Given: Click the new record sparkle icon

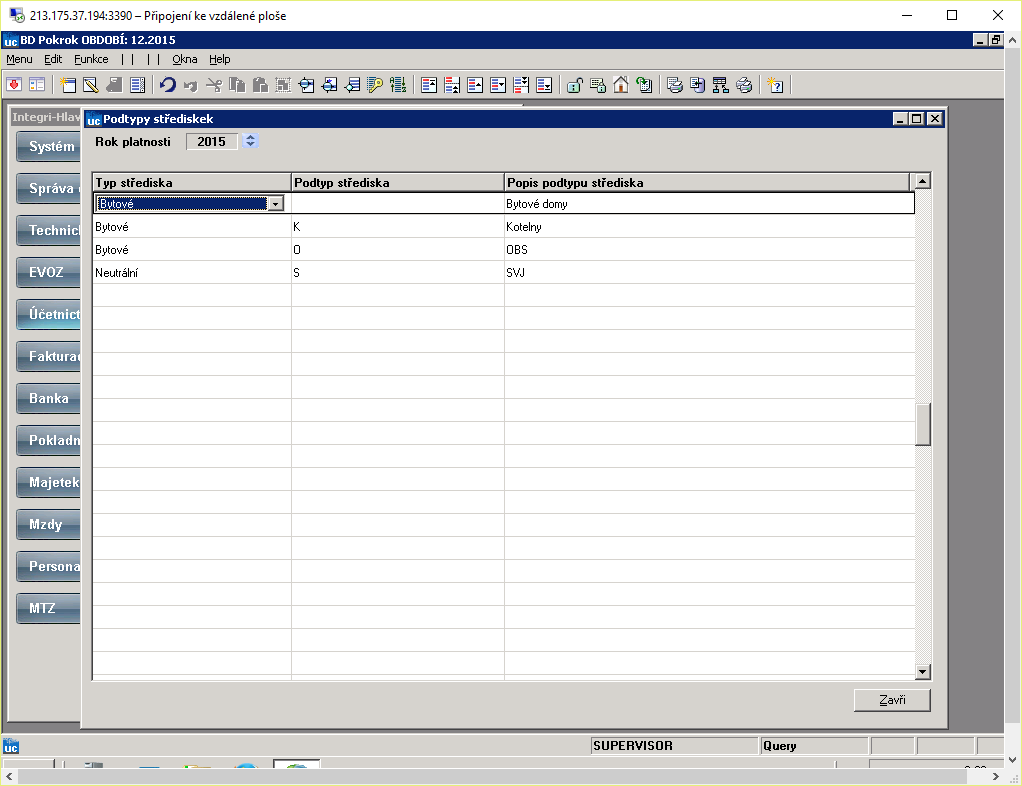Looking at the screenshot, I should click(68, 85).
